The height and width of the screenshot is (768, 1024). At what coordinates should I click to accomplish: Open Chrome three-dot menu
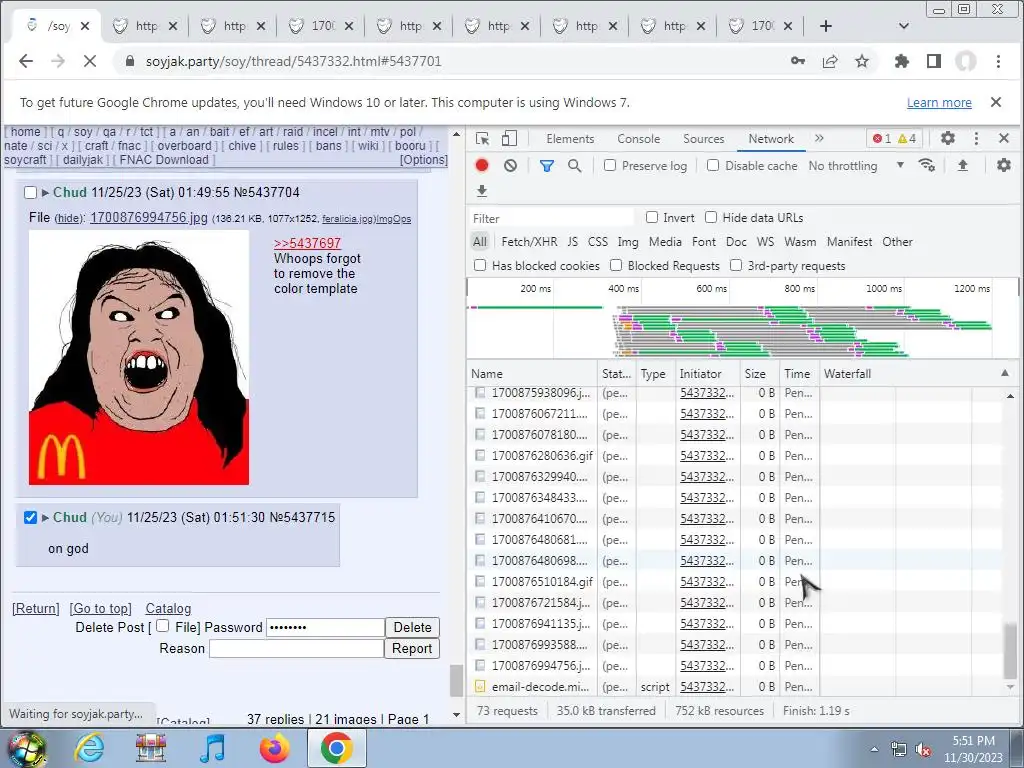[998, 61]
